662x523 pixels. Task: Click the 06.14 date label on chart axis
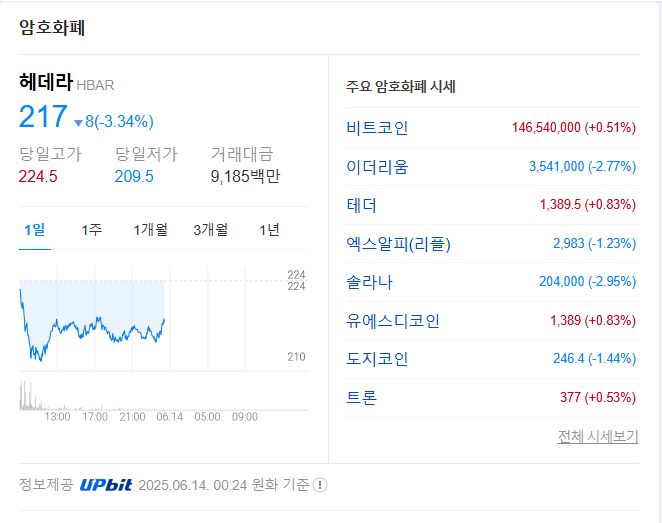(170, 417)
